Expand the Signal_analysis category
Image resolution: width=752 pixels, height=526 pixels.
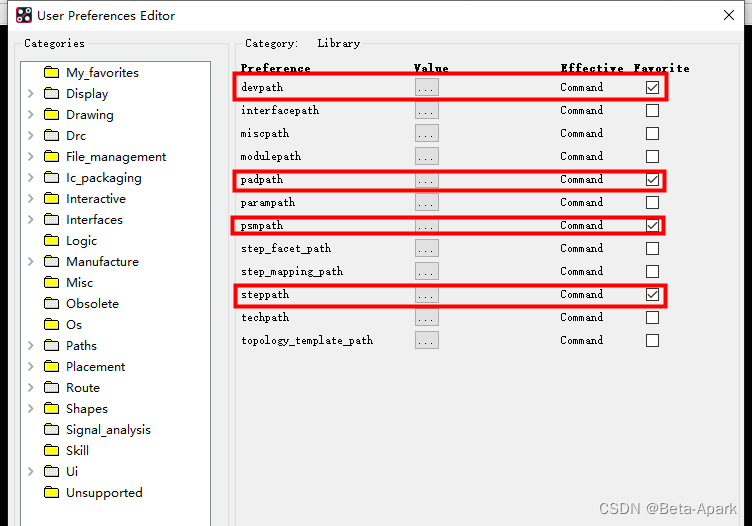click(x=31, y=430)
